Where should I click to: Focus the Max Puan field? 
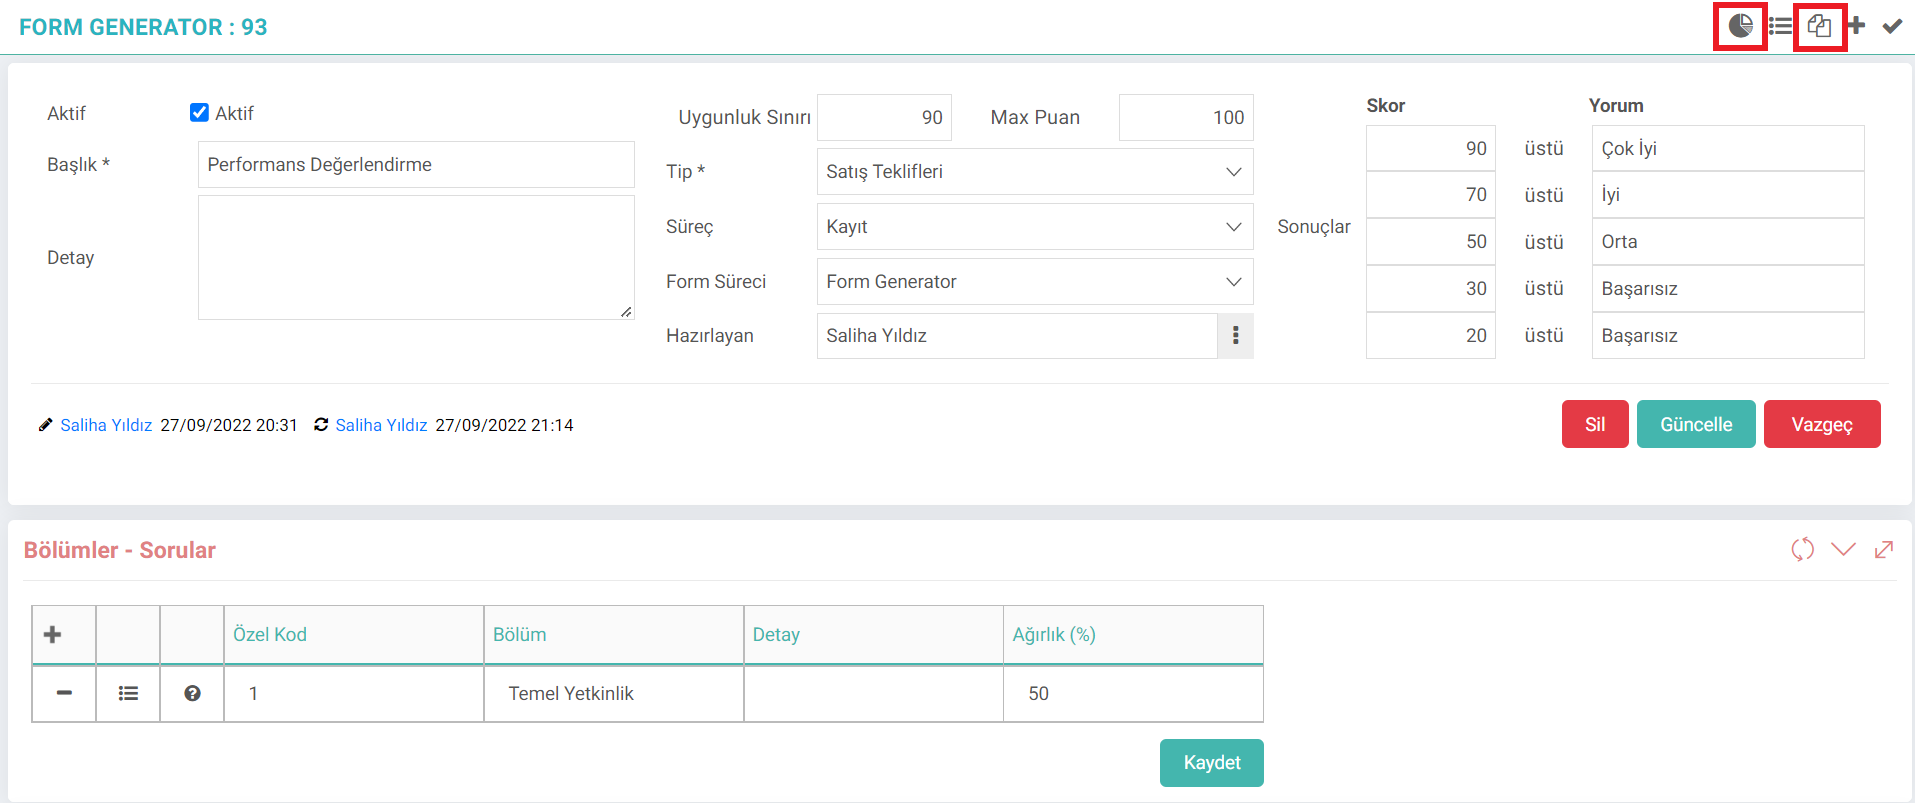point(1186,118)
